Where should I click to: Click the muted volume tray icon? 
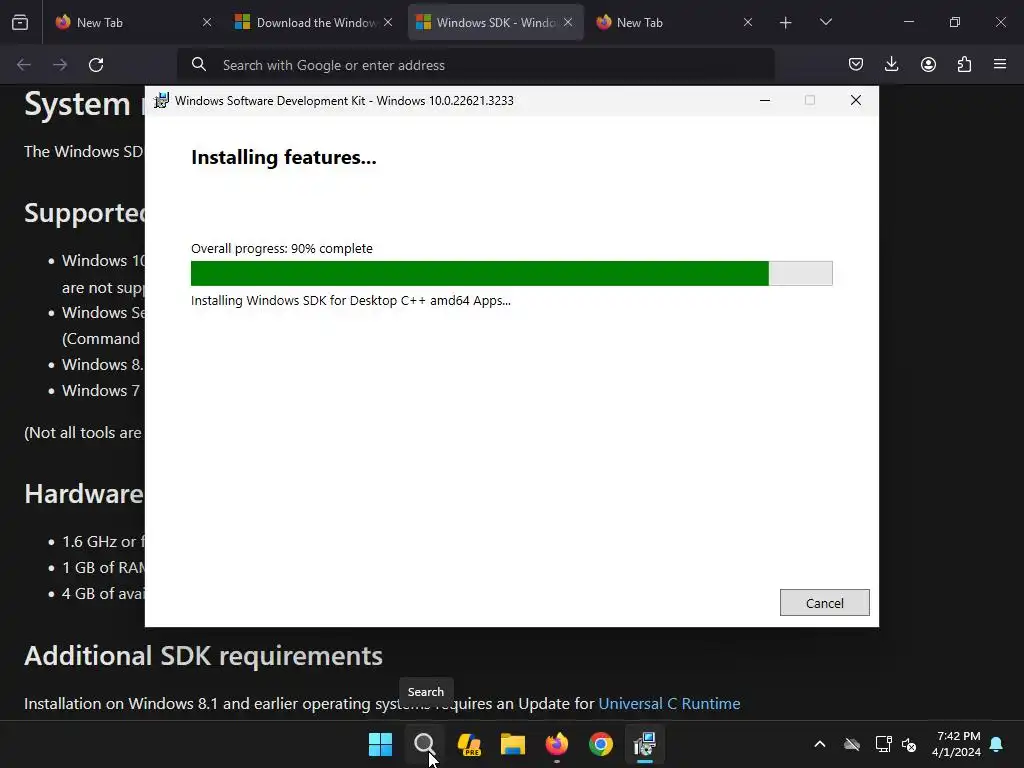(x=909, y=744)
